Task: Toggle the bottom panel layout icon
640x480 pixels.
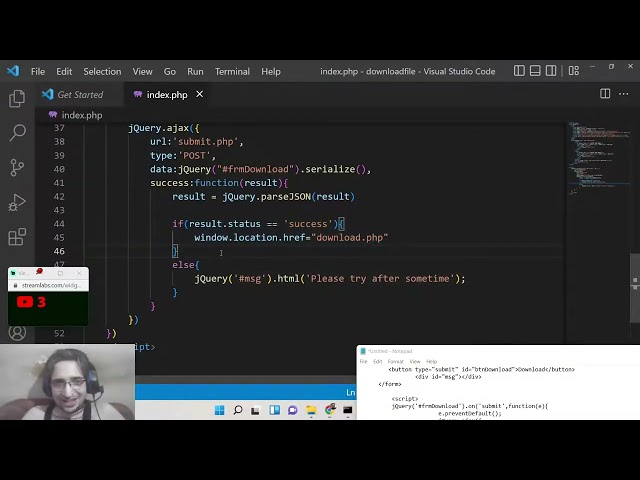Action: pos(535,71)
